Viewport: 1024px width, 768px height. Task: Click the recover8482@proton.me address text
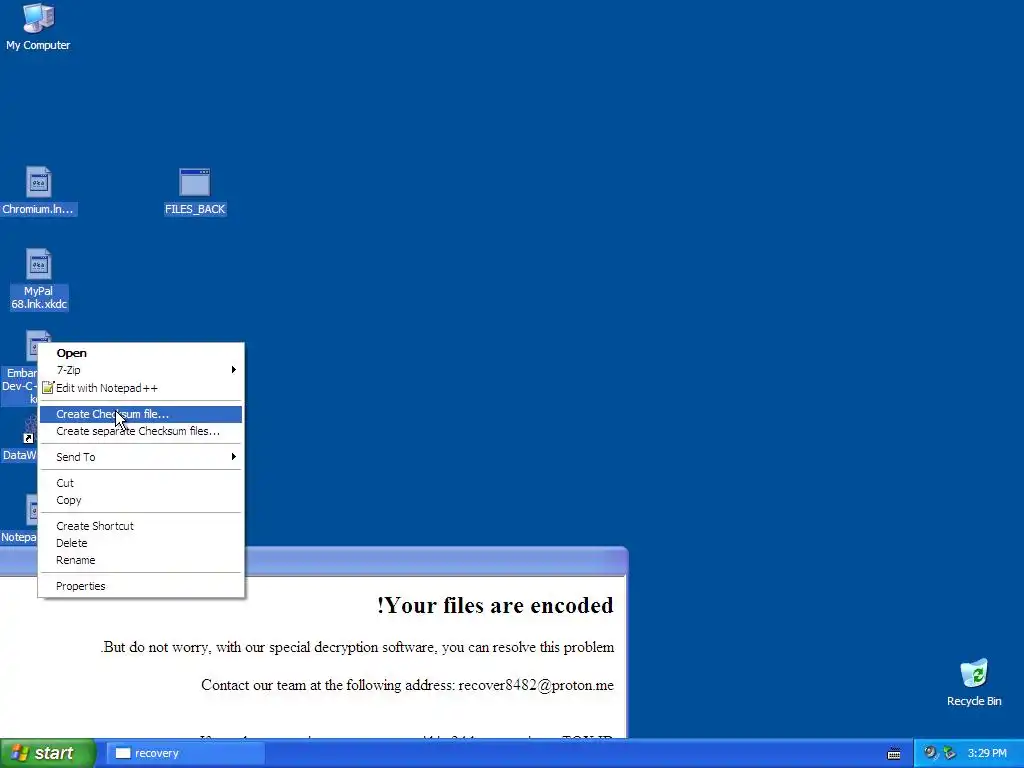point(536,685)
